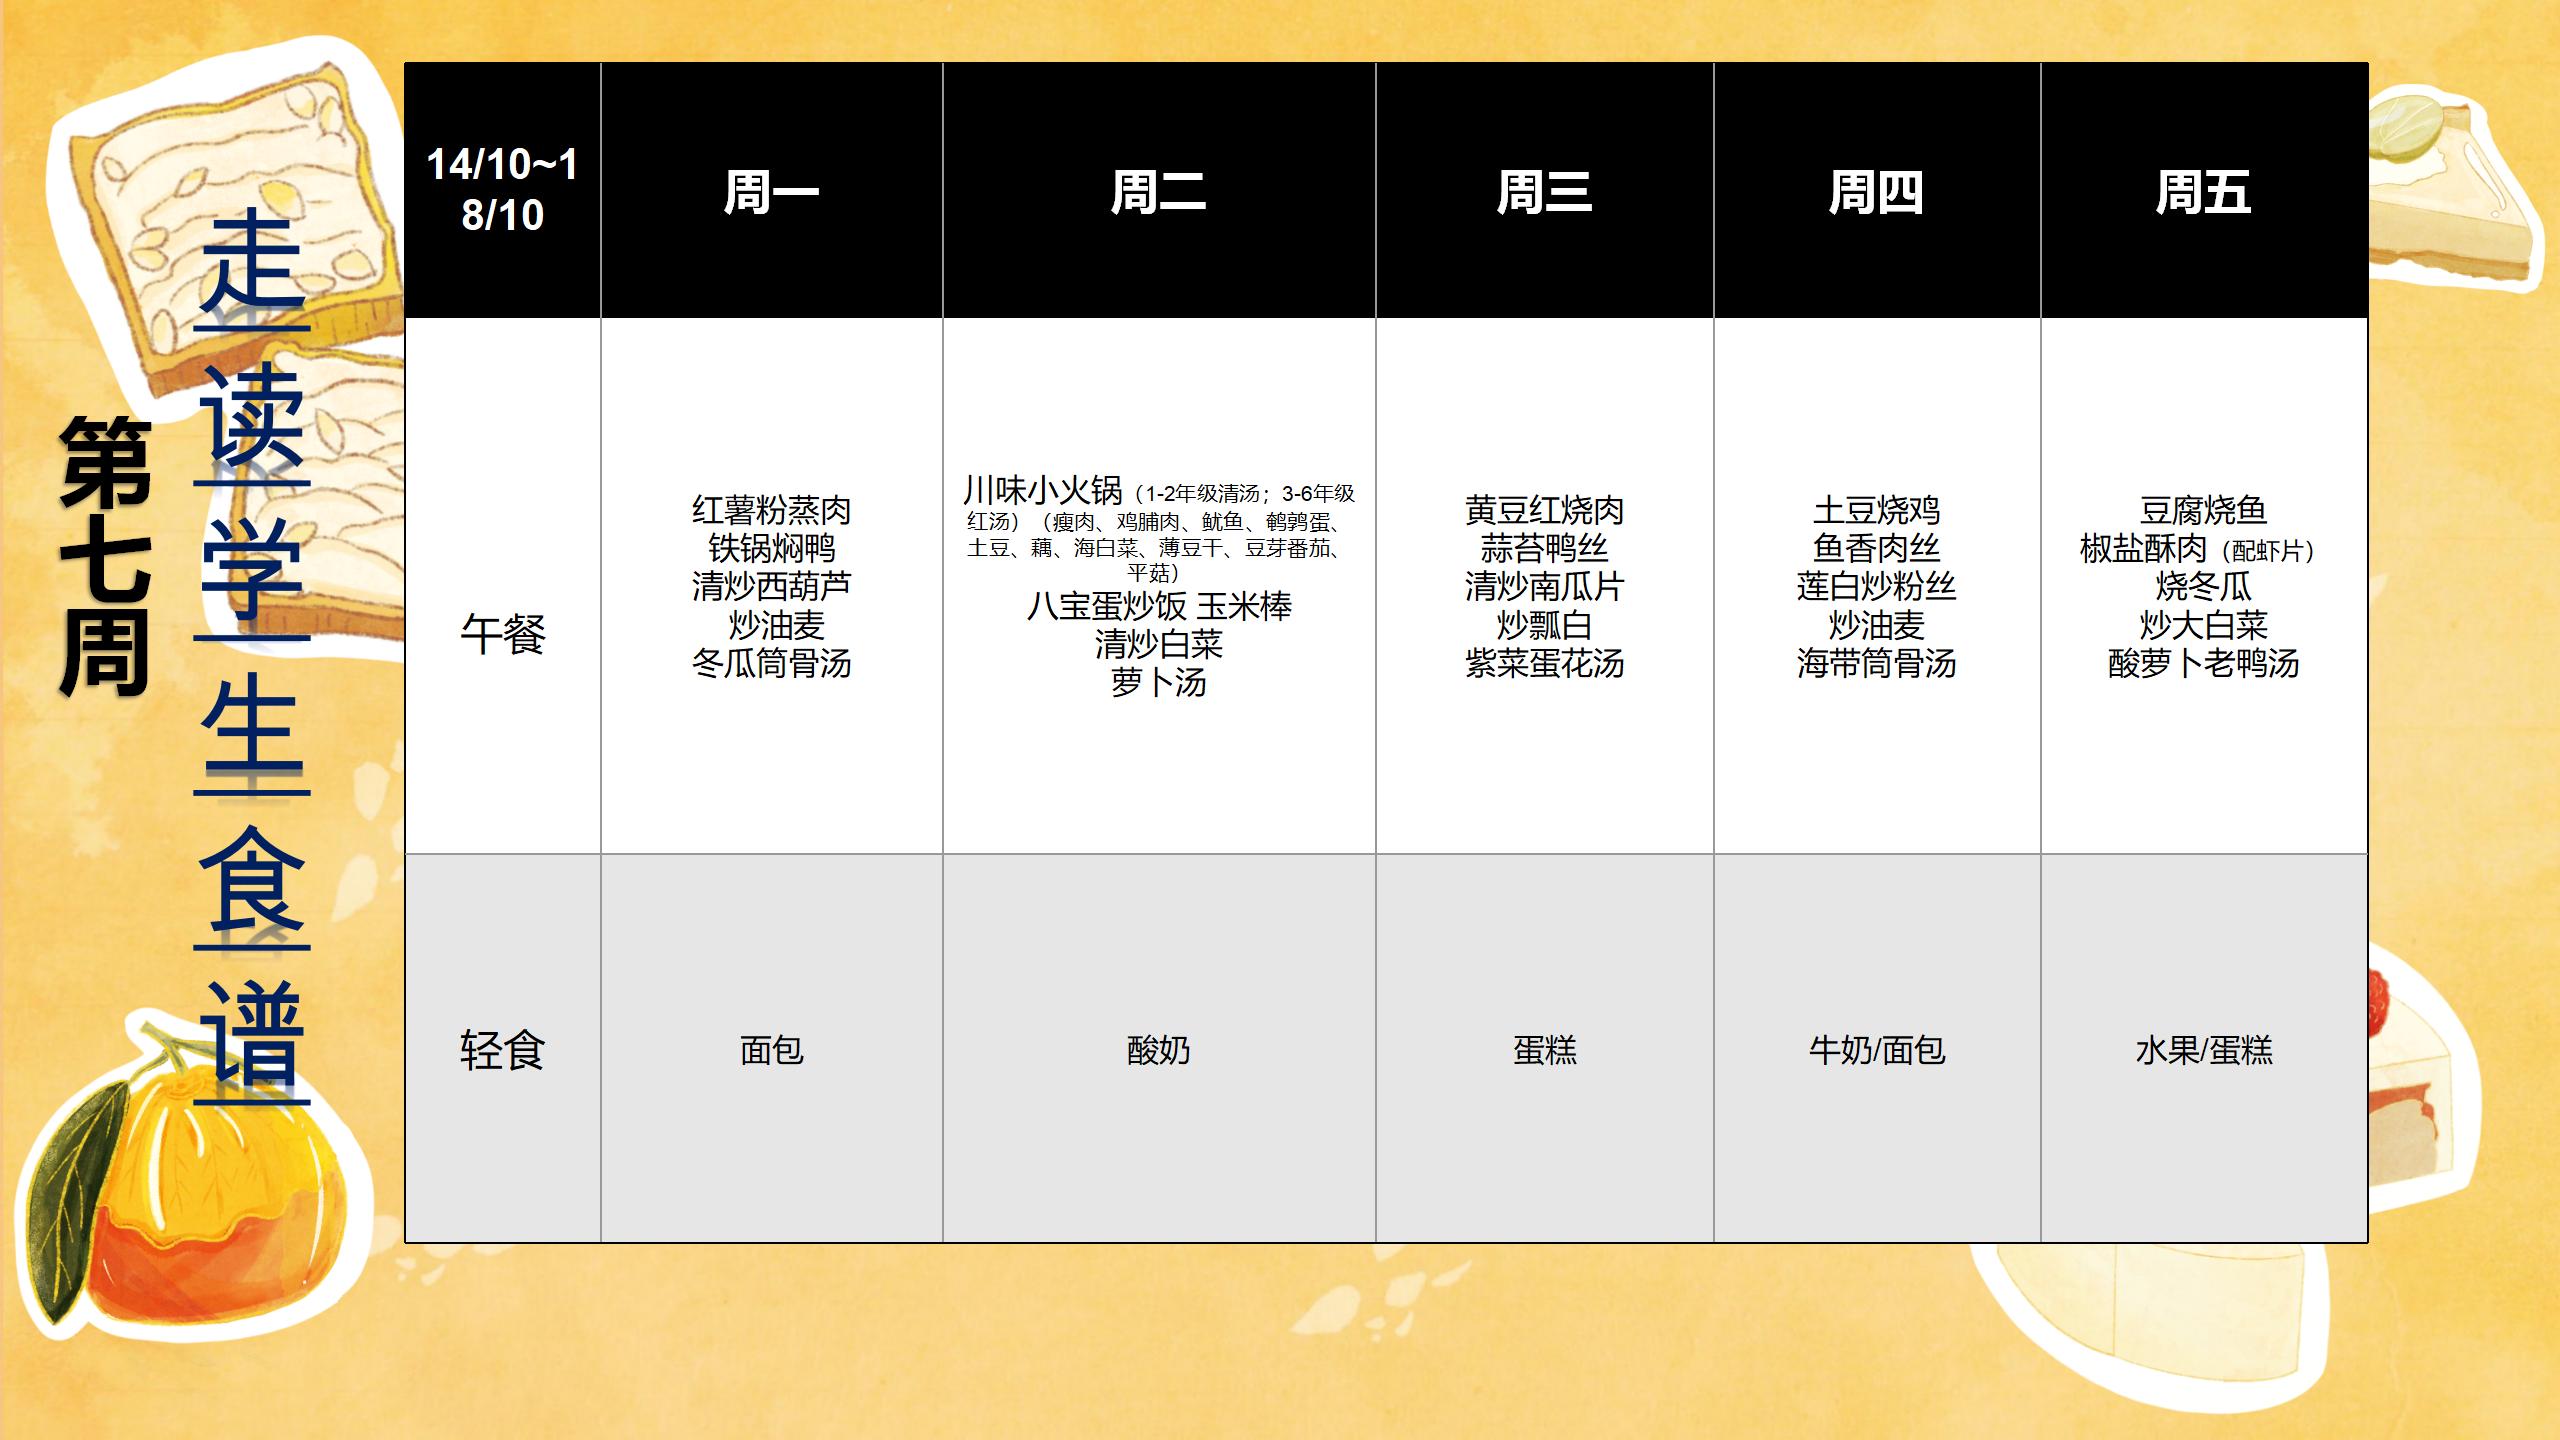Viewport: 2560px width, 1440px height.
Task: Click 莲白炒粉丝 in Thursday lunch
Action: click(x=1876, y=586)
